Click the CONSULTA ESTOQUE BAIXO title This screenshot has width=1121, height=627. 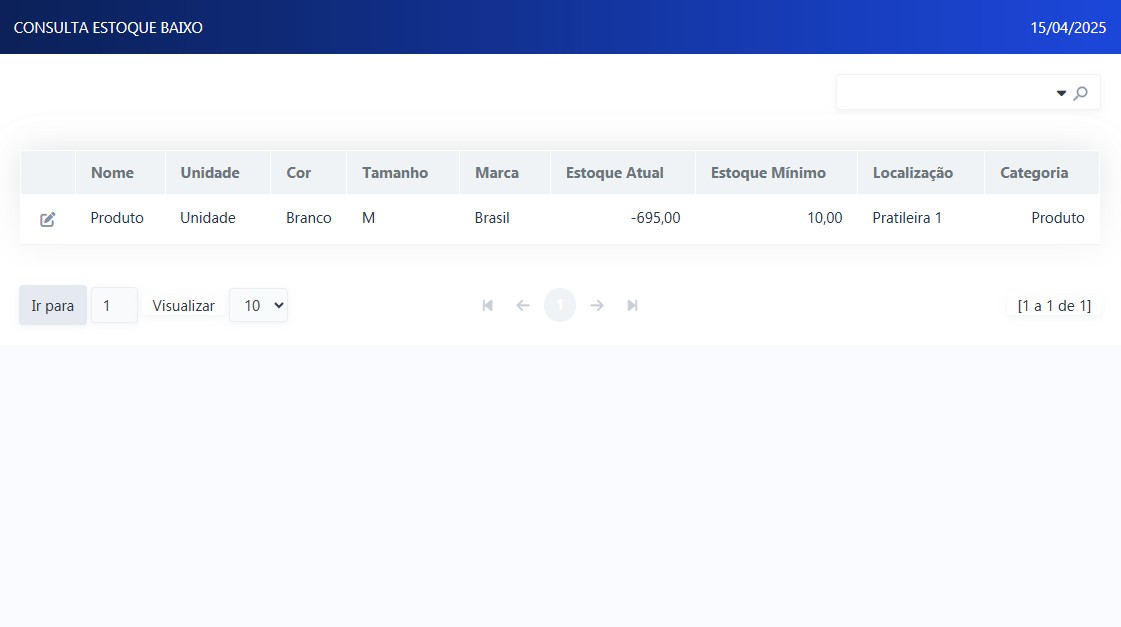point(108,27)
